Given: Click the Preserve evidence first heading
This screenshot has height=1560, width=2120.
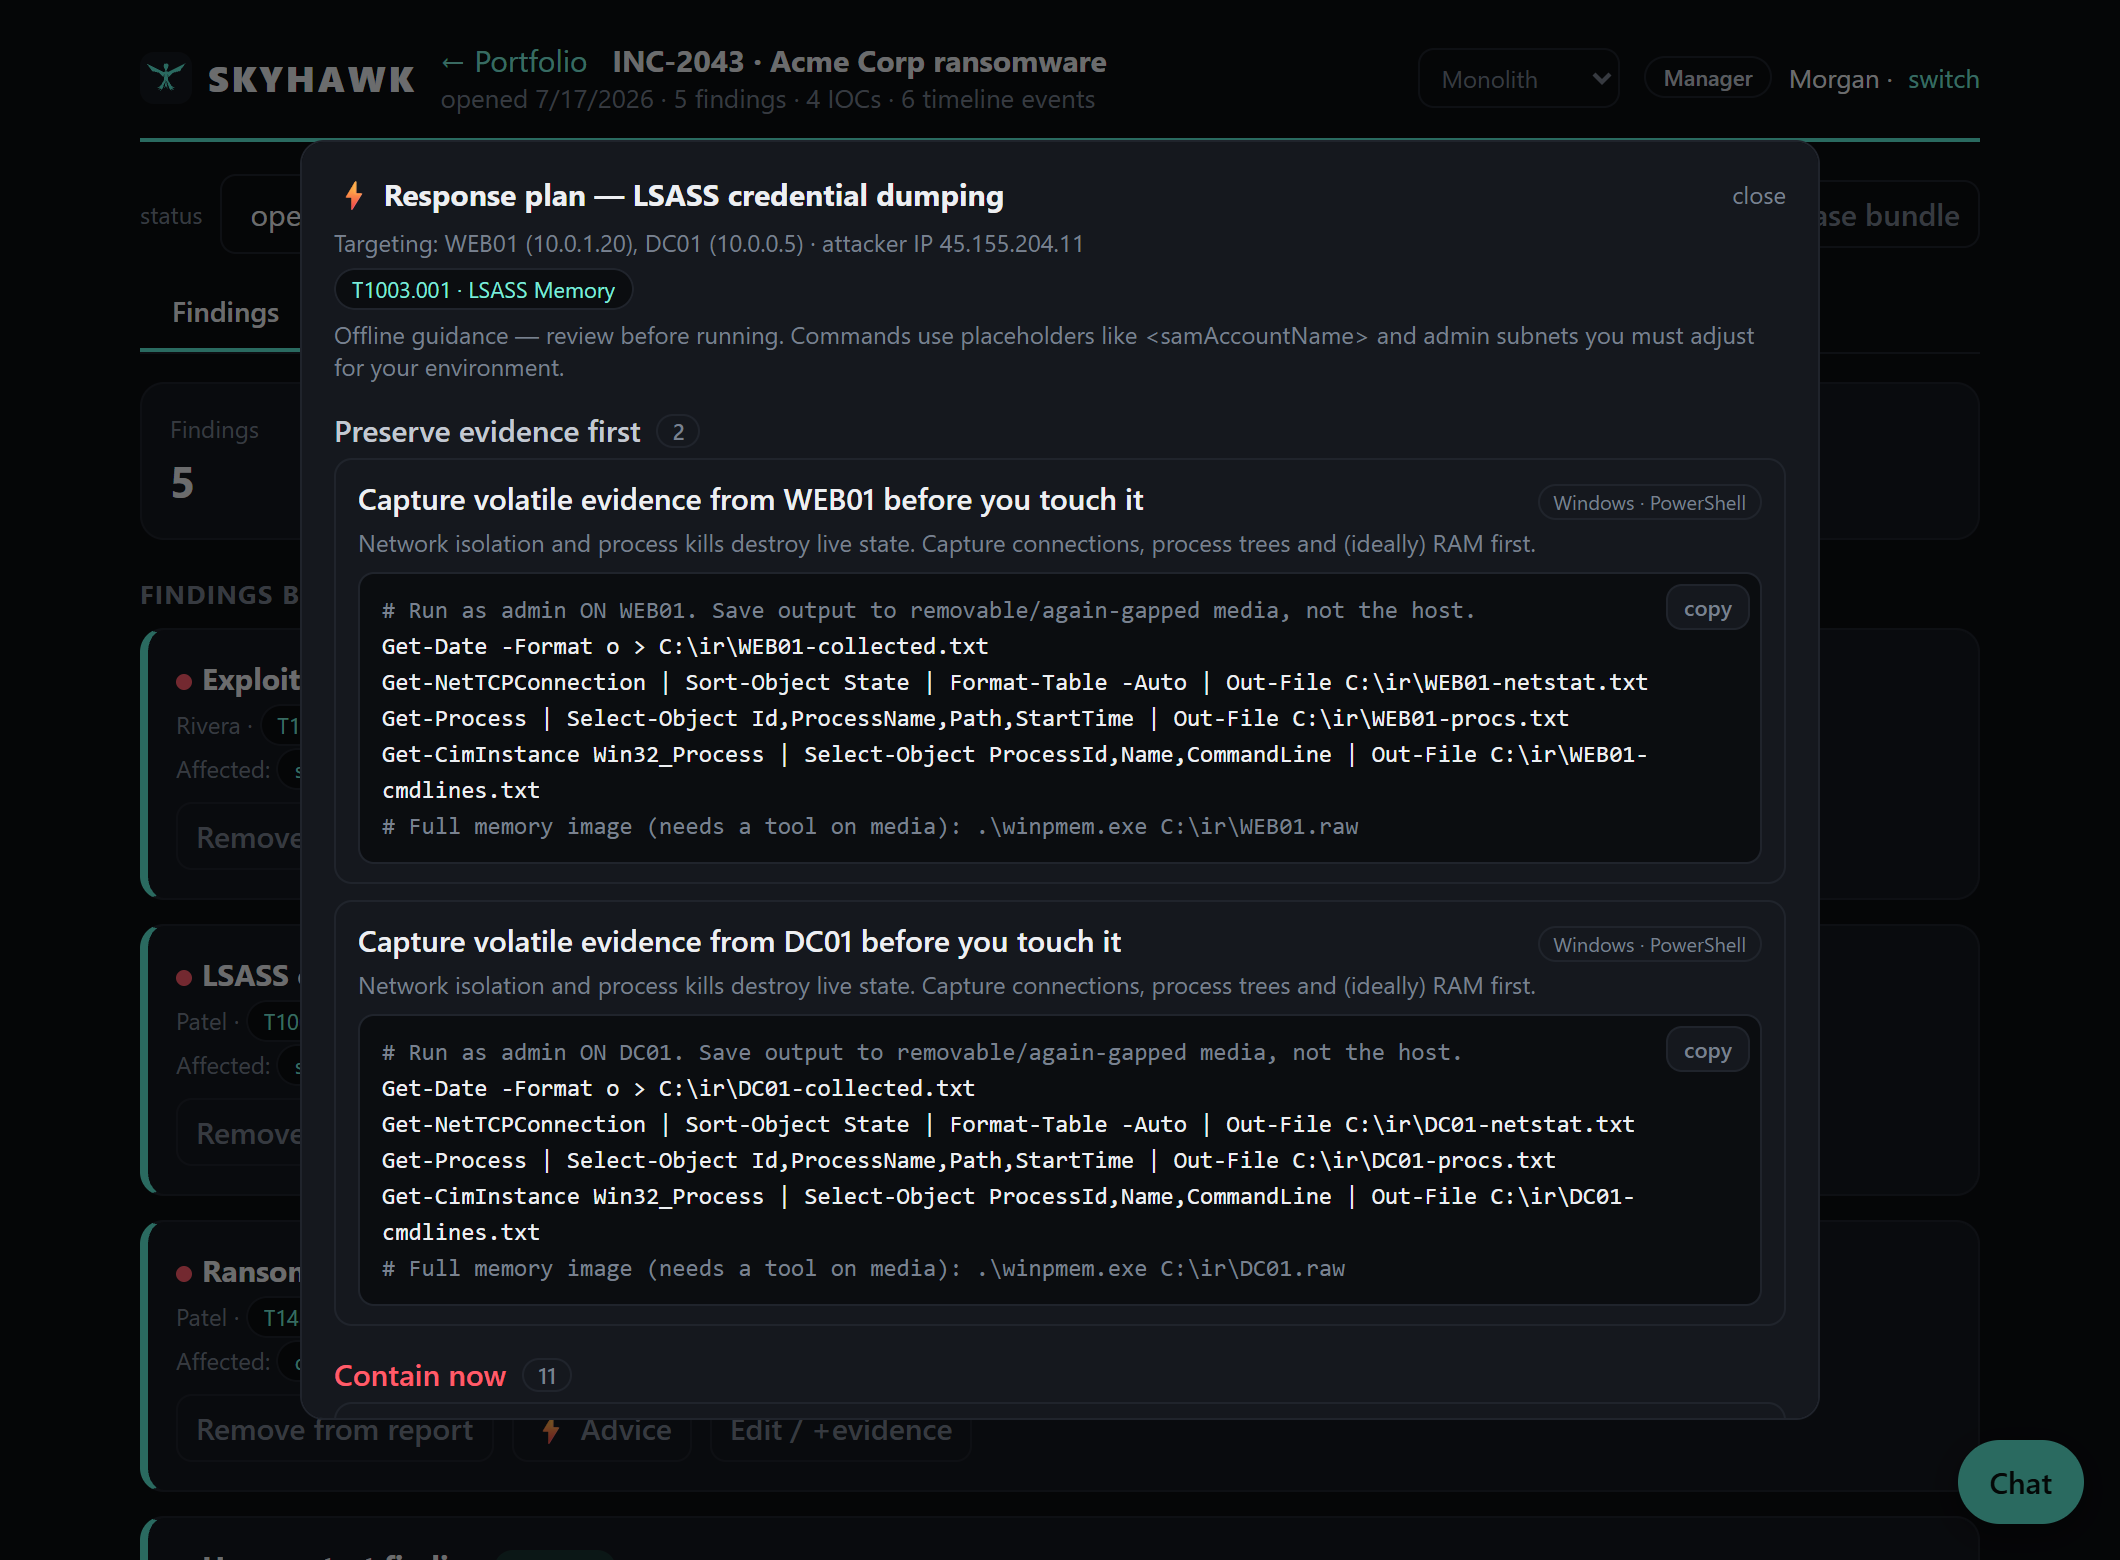Looking at the screenshot, I should tap(487, 432).
